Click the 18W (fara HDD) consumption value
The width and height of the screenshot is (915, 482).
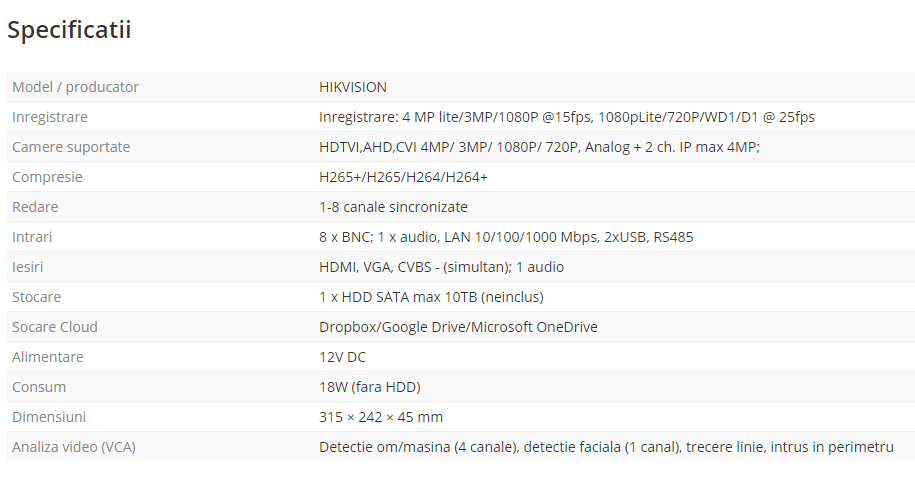(369, 387)
